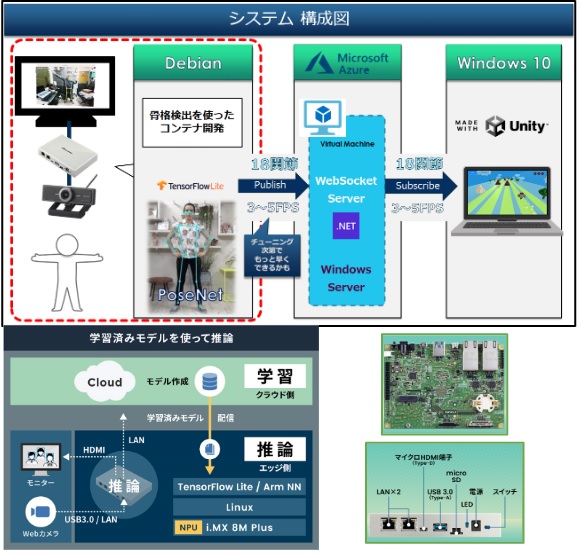Click the micro SD label
The height and width of the screenshot is (554, 582).
(456, 476)
